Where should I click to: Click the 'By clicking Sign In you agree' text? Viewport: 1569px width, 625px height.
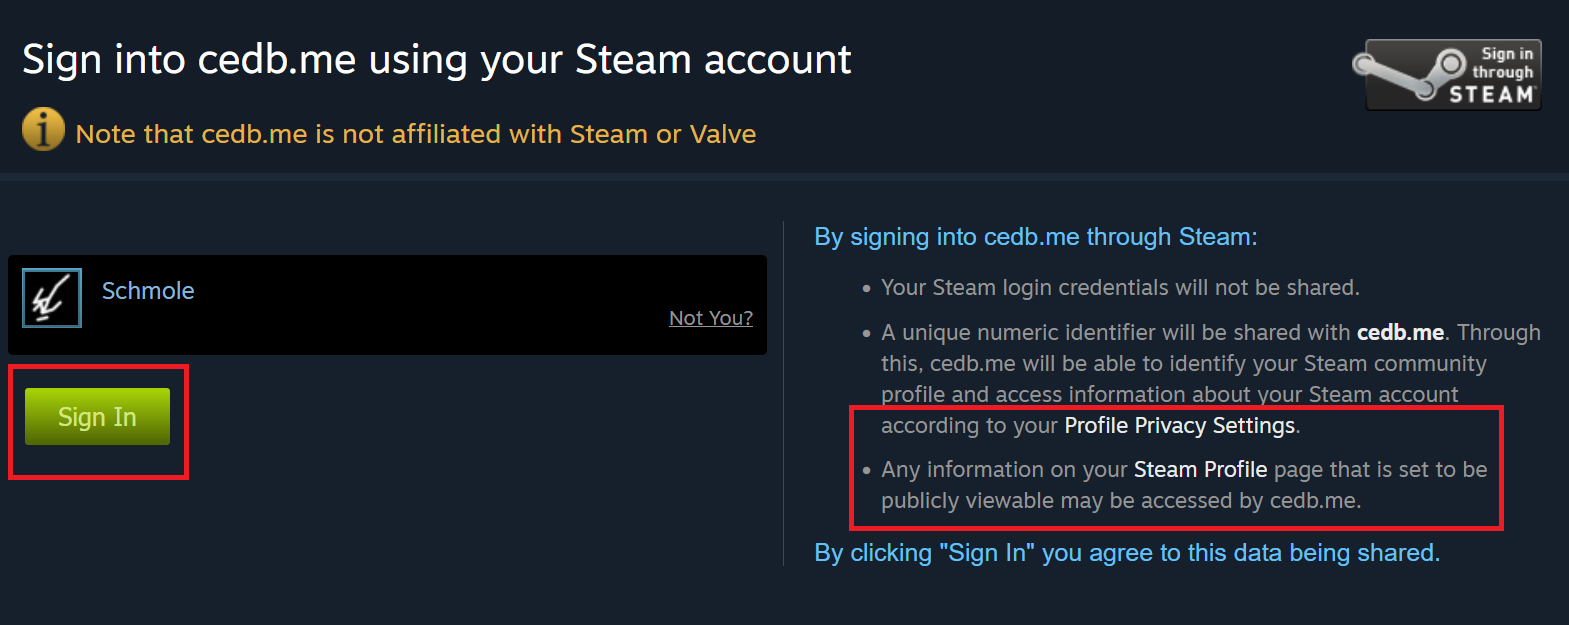pos(1127,553)
